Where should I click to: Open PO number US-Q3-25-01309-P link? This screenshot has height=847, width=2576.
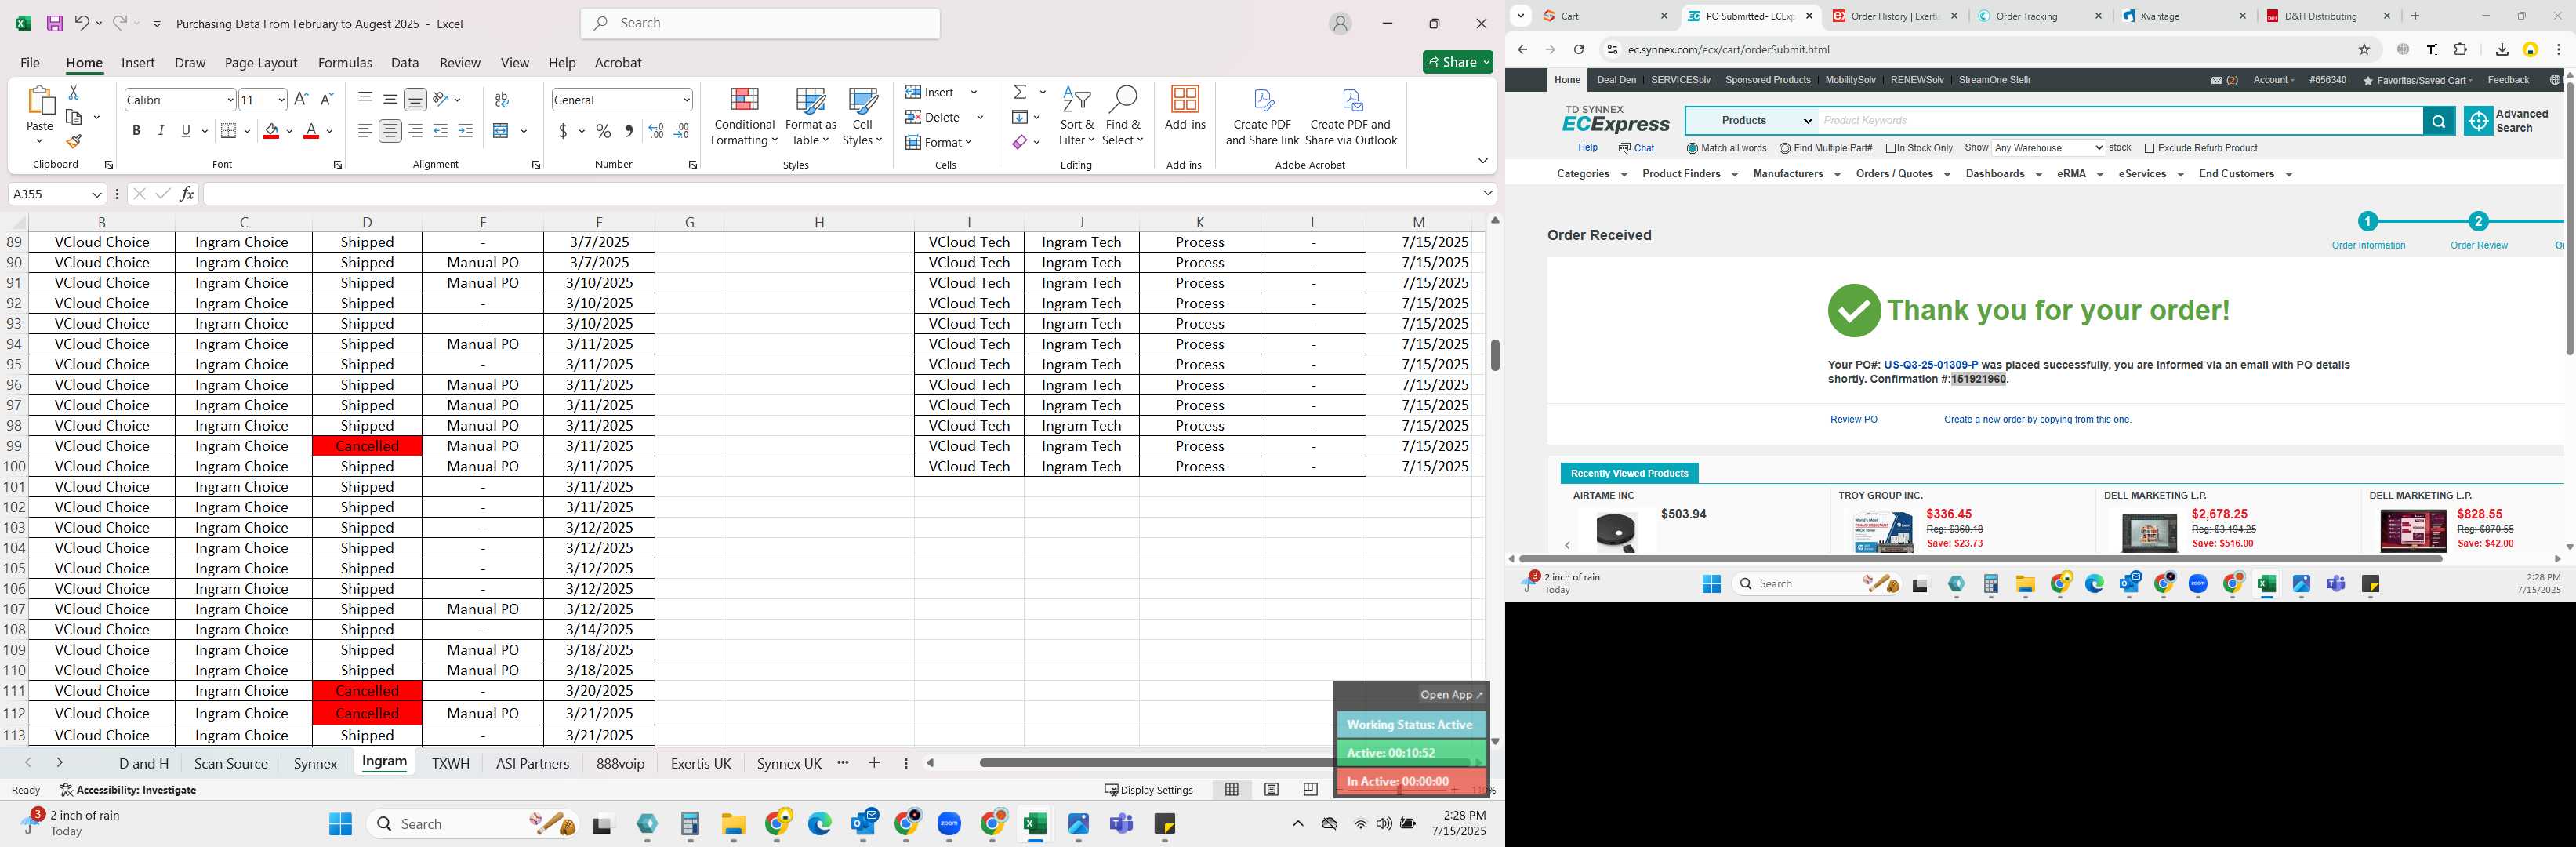point(1930,365)
